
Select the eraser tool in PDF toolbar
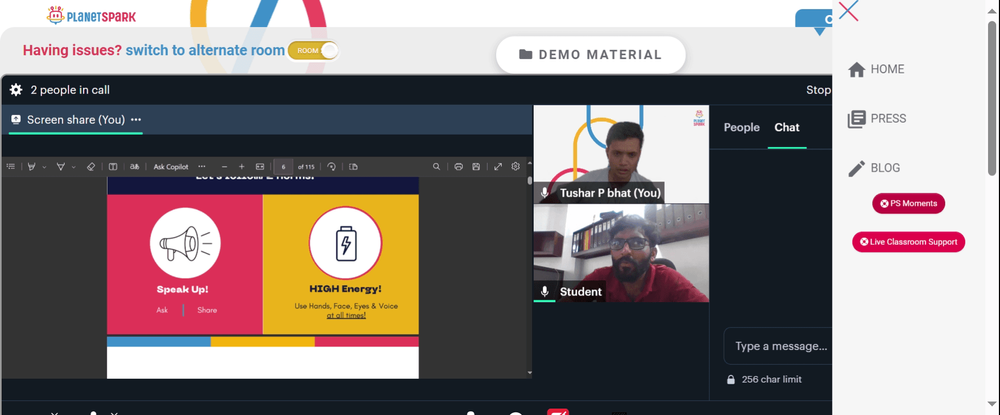pos(91,166)
